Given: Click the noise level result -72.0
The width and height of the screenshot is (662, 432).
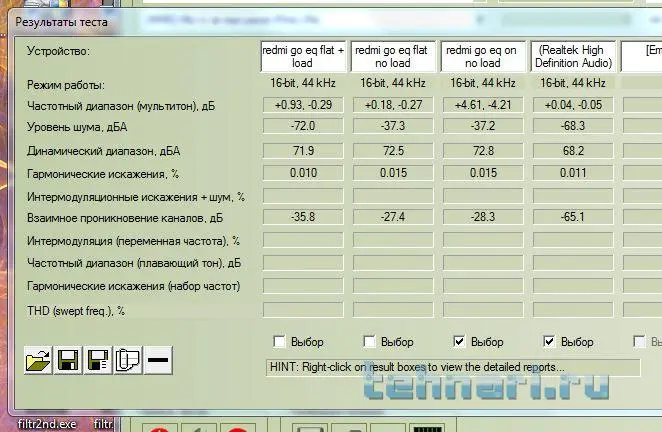Looking at the screenshot, I should tap(302, 125).
